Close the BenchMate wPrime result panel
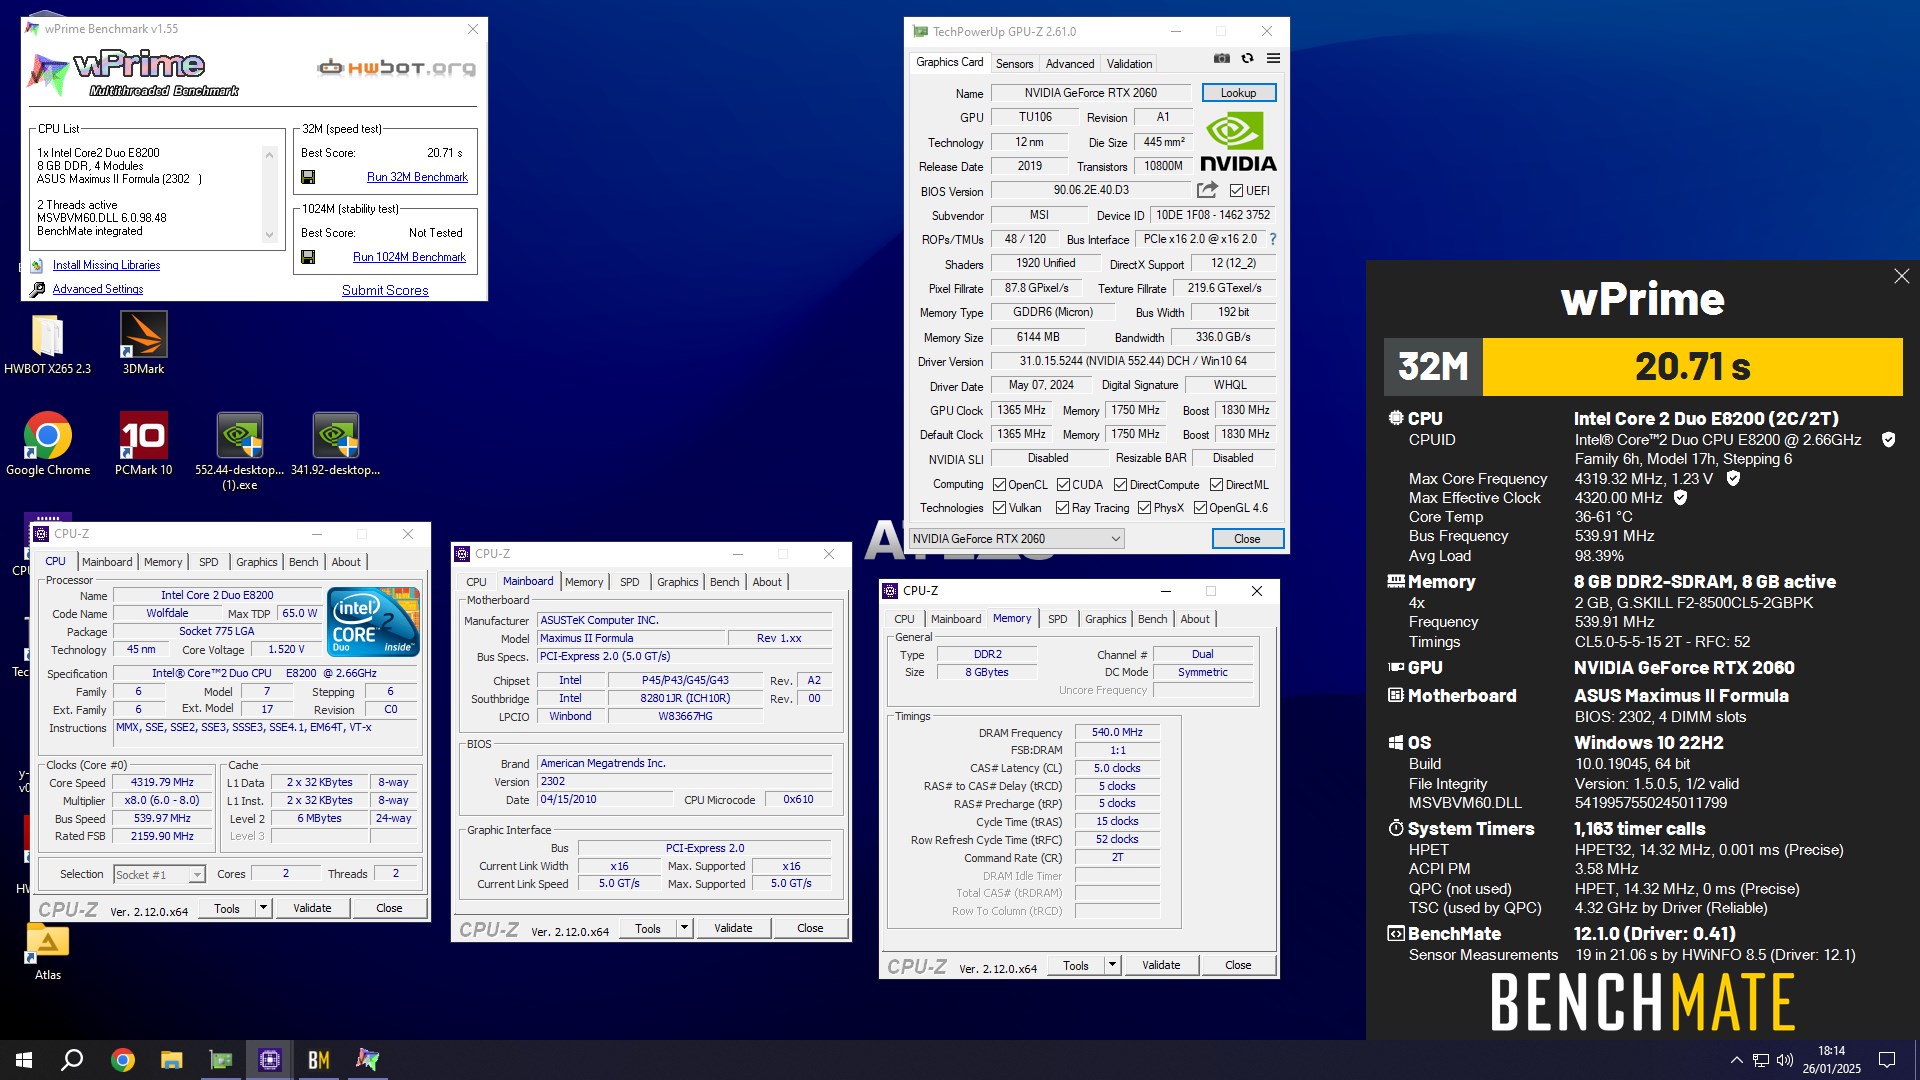Image resolution: width=1920 pixels, height=1080 pixels. coord(1901,276)
